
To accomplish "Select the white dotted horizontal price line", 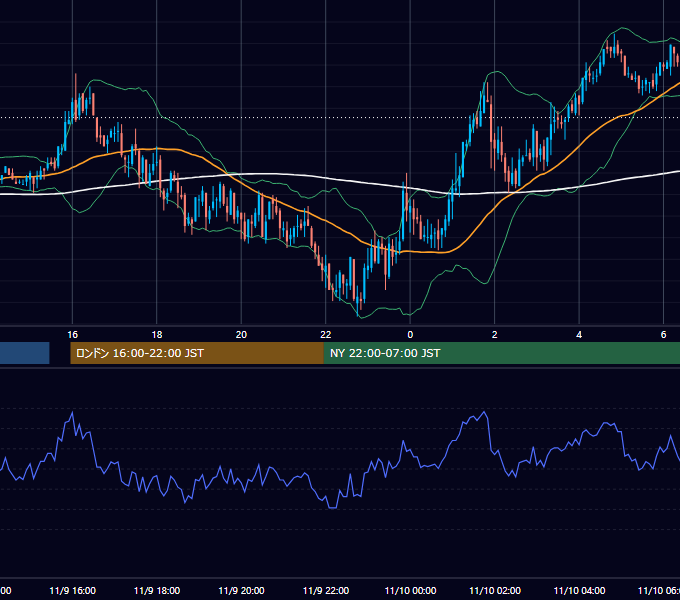I will tap(340, 117).
